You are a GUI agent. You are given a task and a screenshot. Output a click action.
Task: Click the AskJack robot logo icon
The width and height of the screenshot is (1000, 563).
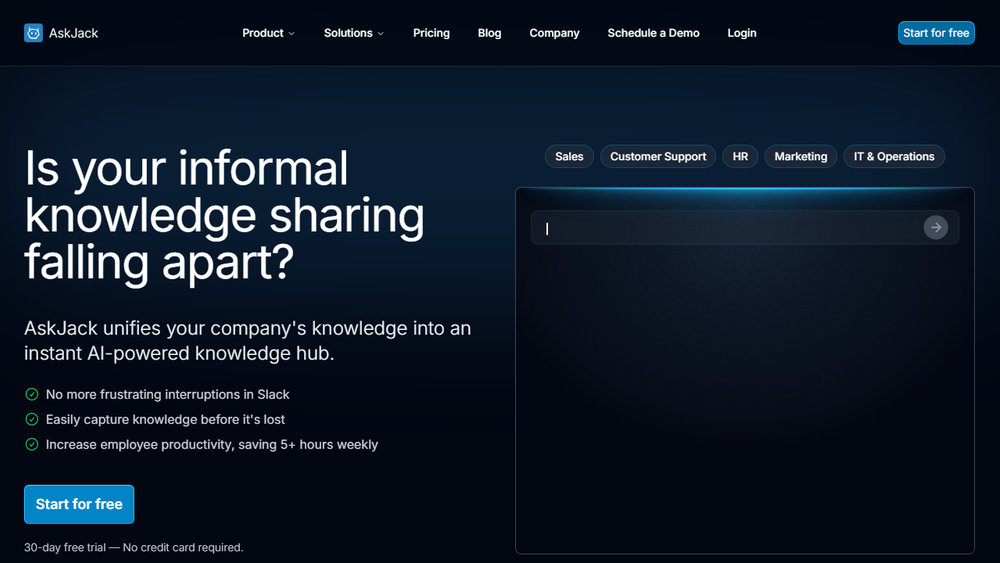[33, 33]
